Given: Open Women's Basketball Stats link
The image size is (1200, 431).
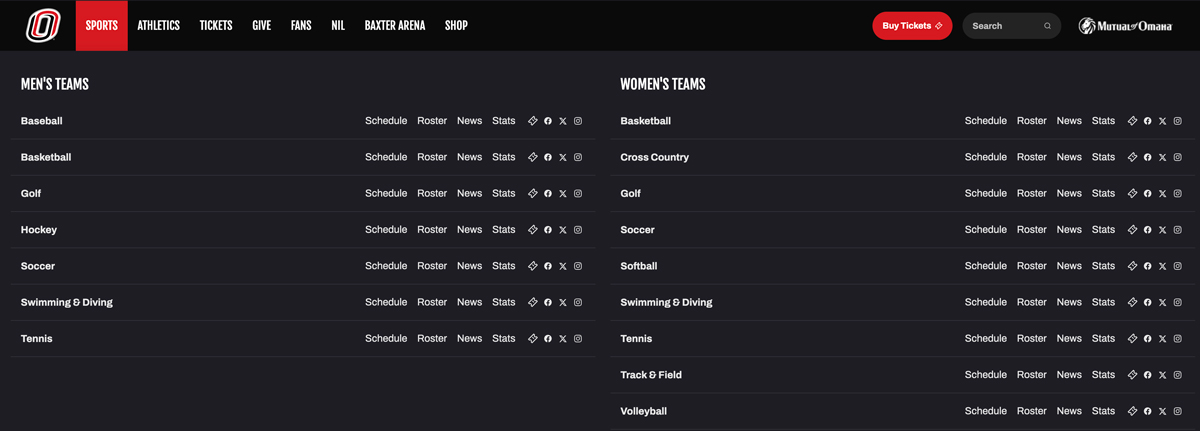Looking at the screenshot, I should [1103, 121].
